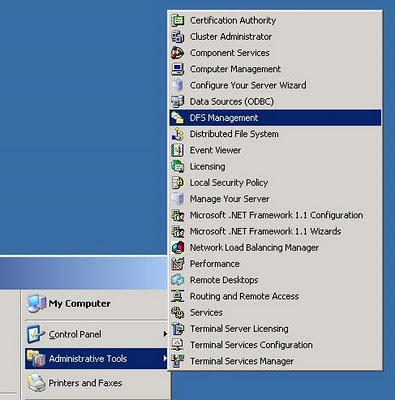Image resolution: width=395 pixels, height=400 pixels.
Task: Select Administrative Tools in Start menu
Action: click(96, 359)
